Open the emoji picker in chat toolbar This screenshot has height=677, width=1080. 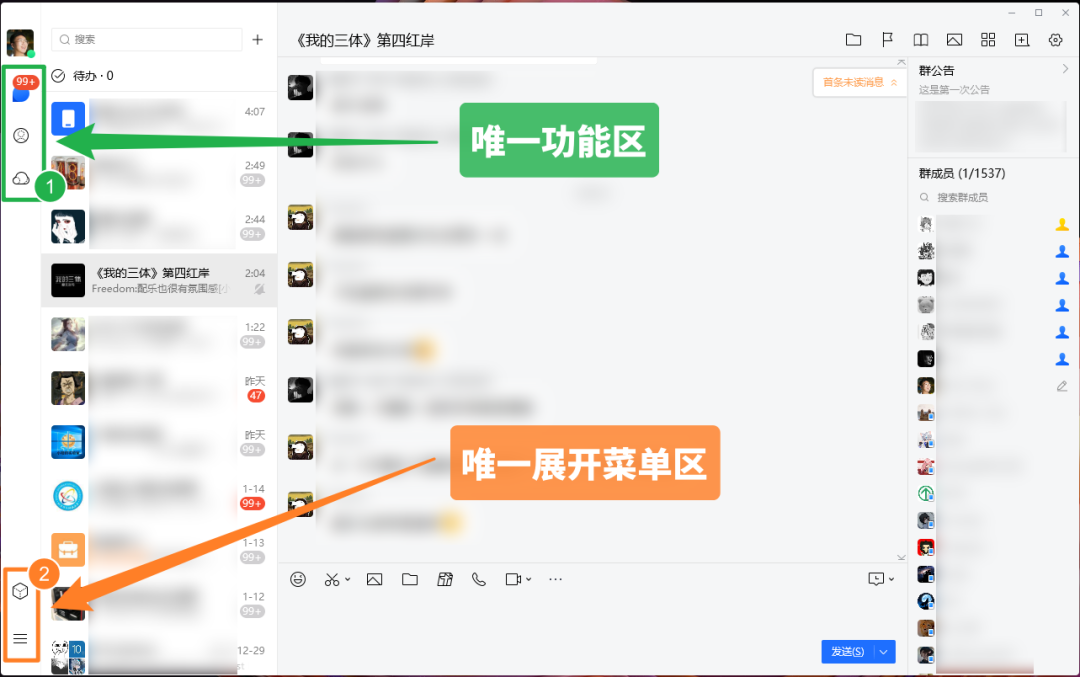(298, 579)
